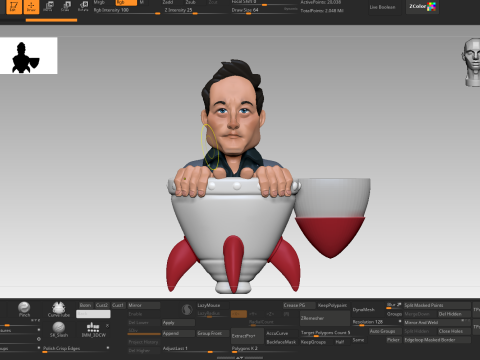Run ZRemesher
Image resolution: width=480 pixels, height=360 pixels.
(325, 318)
